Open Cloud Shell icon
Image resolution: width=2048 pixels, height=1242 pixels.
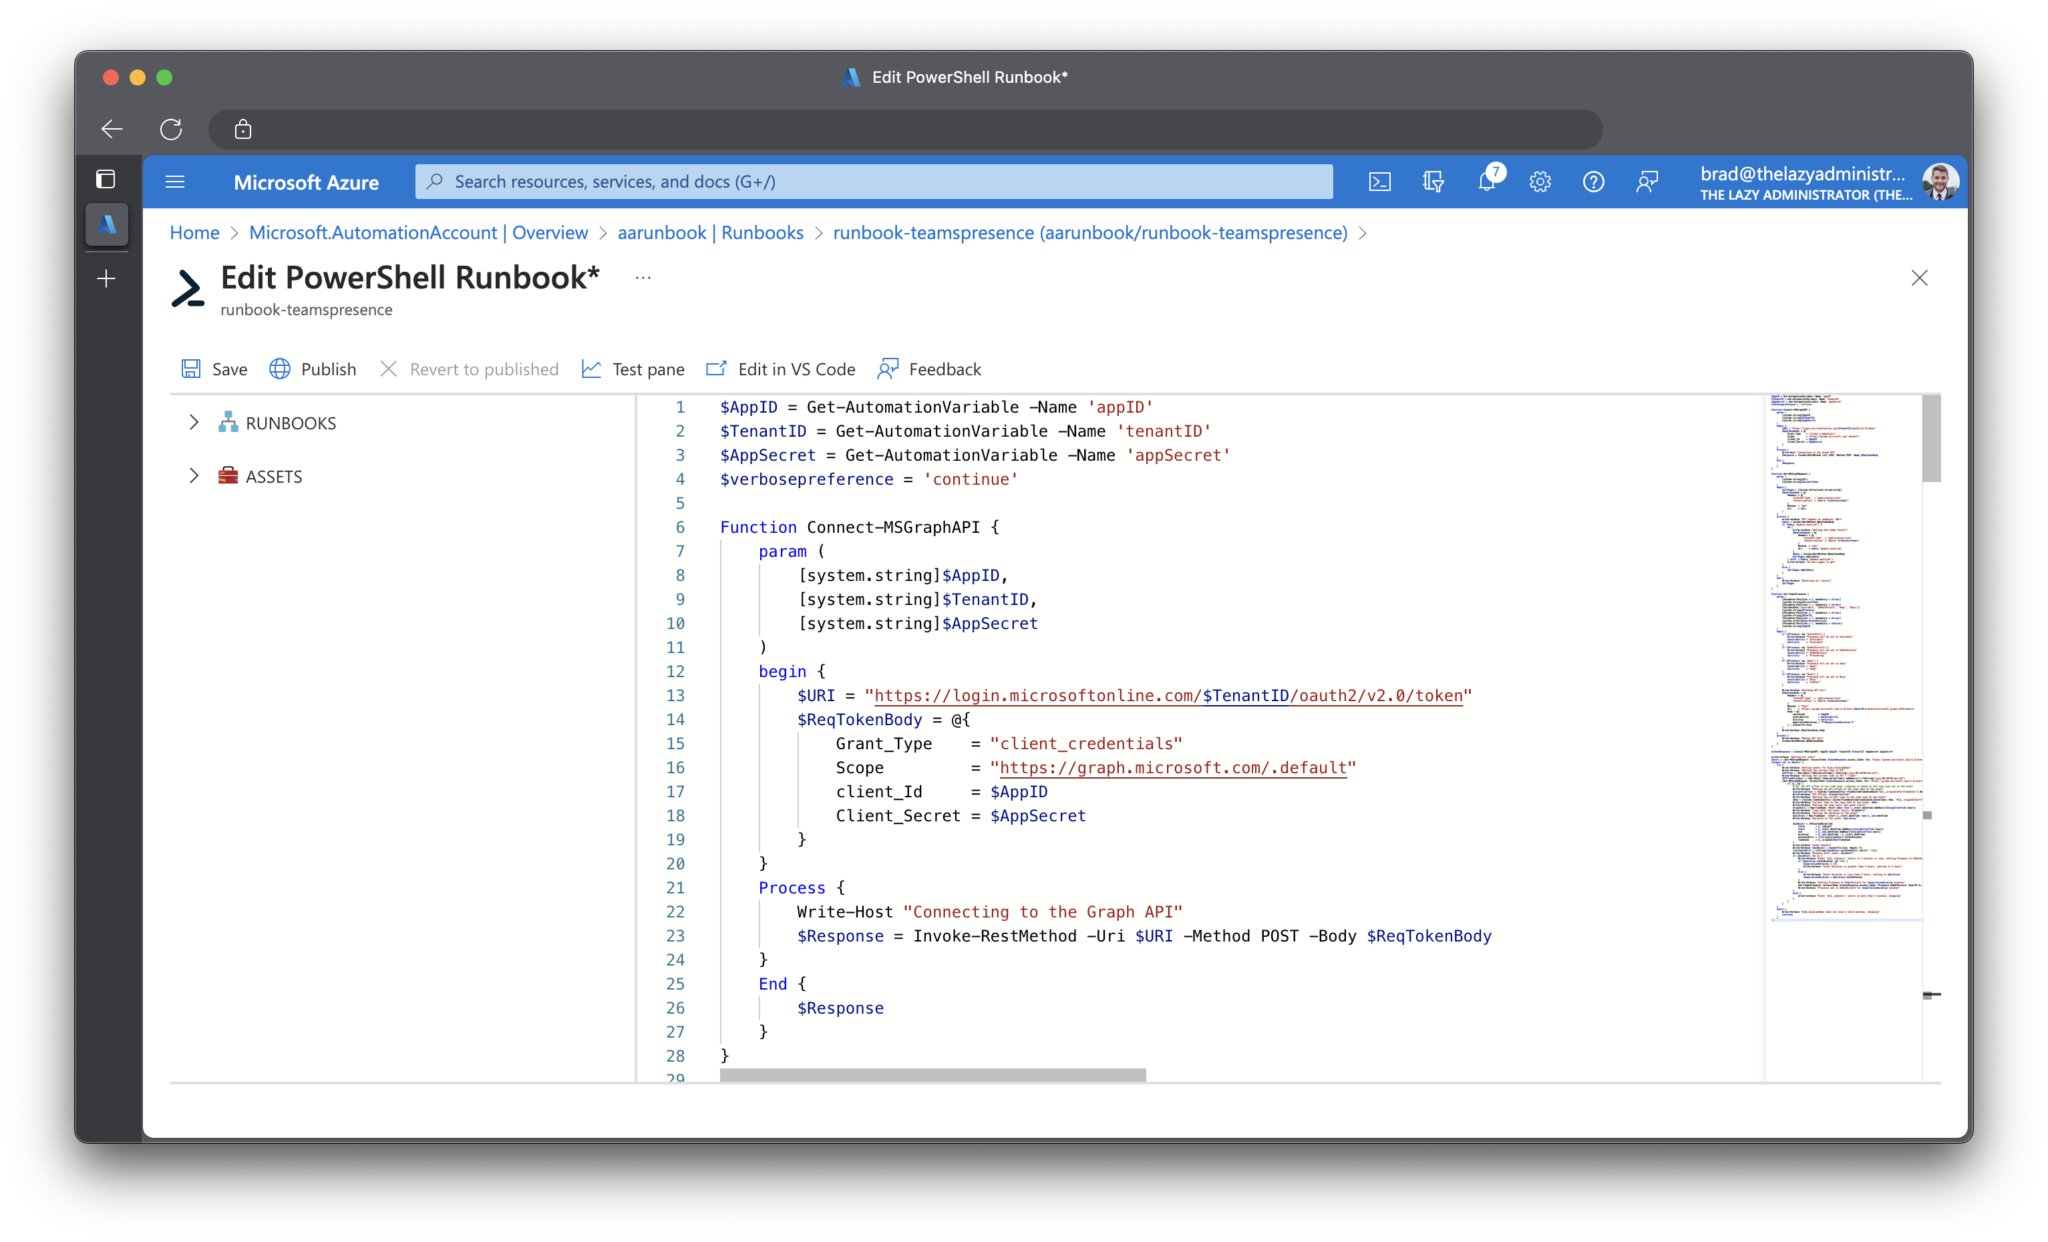pyautogui.click(x=1379, y=182)
